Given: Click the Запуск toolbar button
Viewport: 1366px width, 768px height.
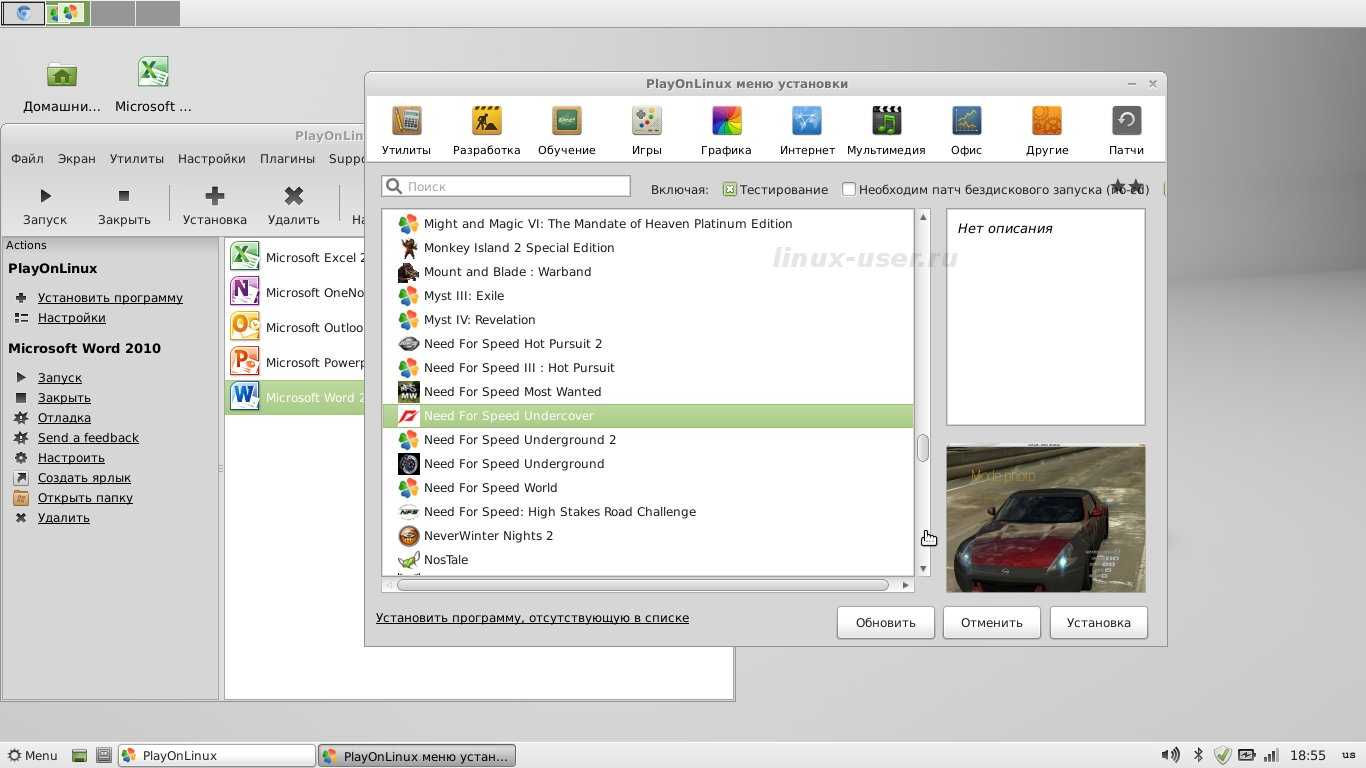Looking at the screenshot, I should [45, 206].
